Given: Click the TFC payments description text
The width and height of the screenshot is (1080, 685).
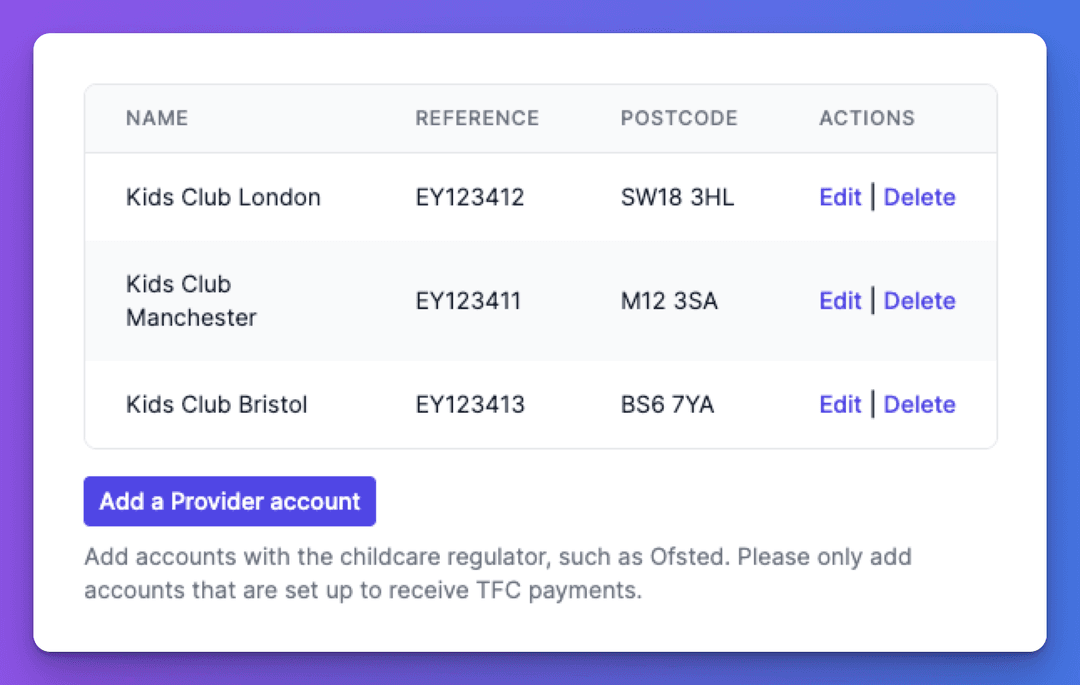Looking at the screenshot, I should pyautogui.click(x=497, y=573).
